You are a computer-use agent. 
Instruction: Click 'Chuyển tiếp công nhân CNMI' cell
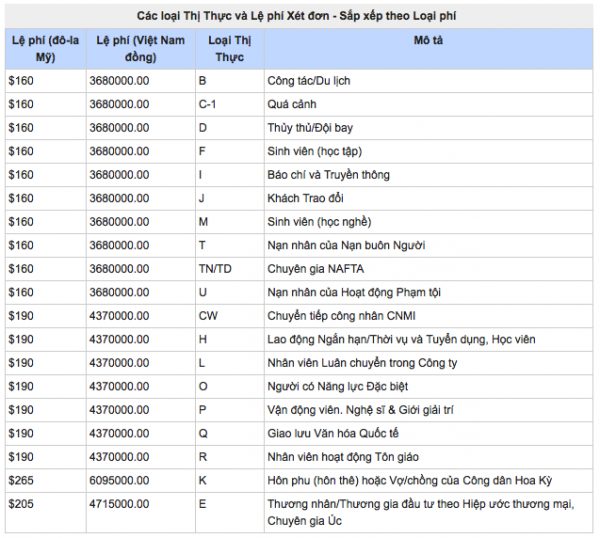coord(429,316)
